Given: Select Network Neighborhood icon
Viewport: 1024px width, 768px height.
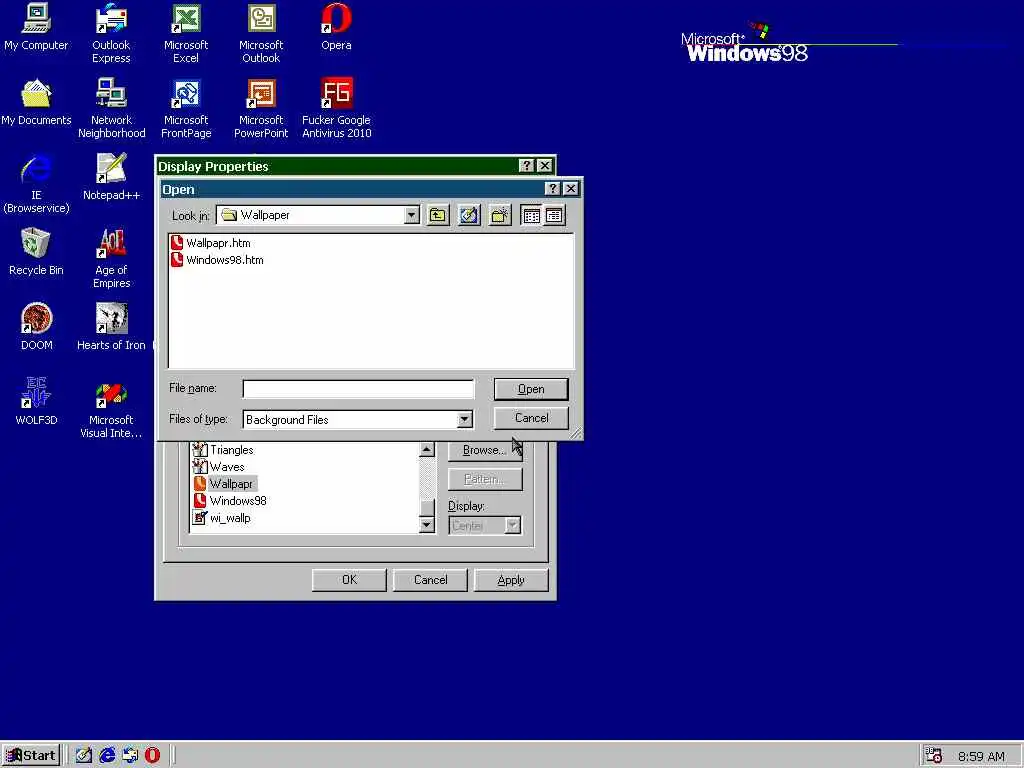Looking at the screenshot, I should tap(112, 108).
